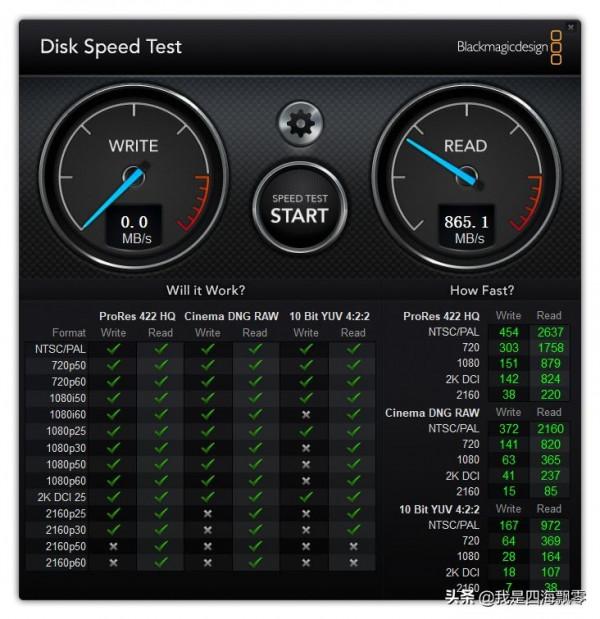Click ProRes Write cross for 2160p50

click(113, 546)
